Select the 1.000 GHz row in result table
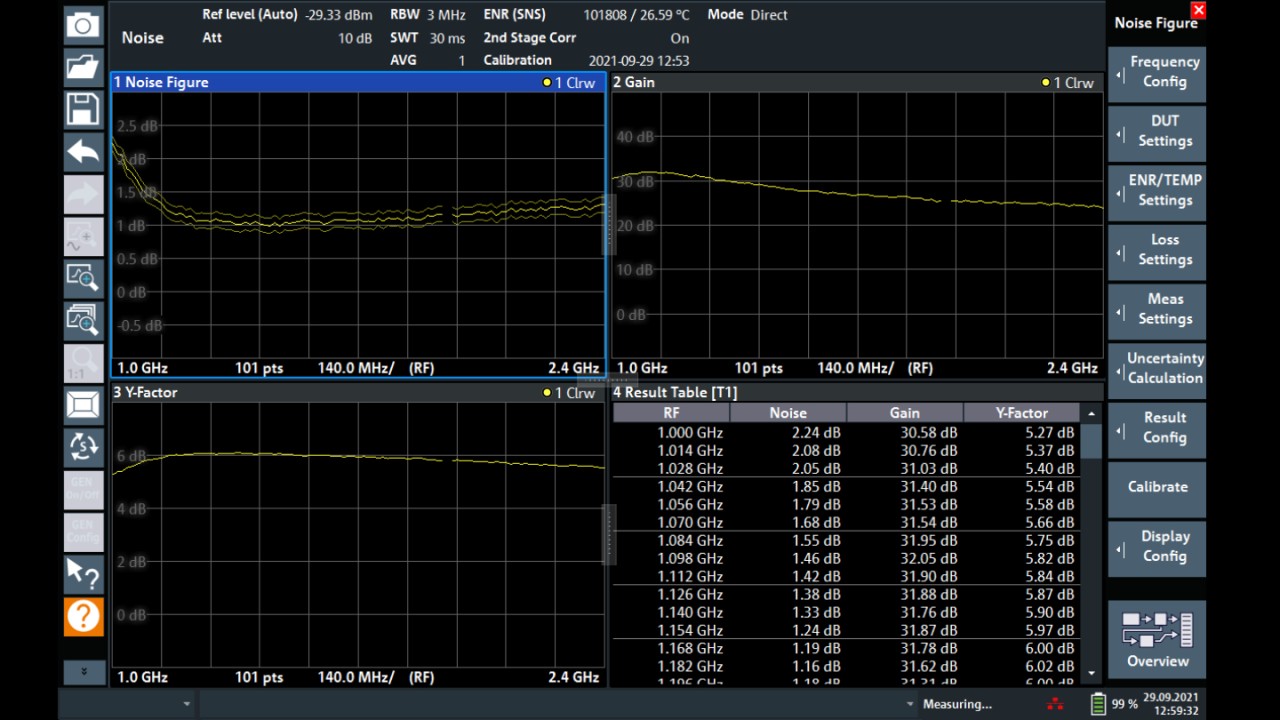Viewport: 1280px width, 720px height. (x=846, y=433)
